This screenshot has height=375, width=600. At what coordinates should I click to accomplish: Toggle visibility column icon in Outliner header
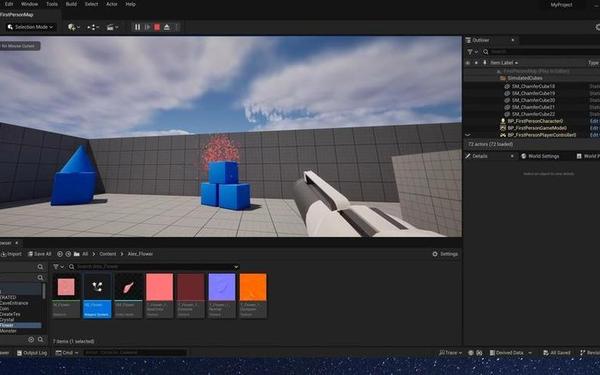(468, 63)
